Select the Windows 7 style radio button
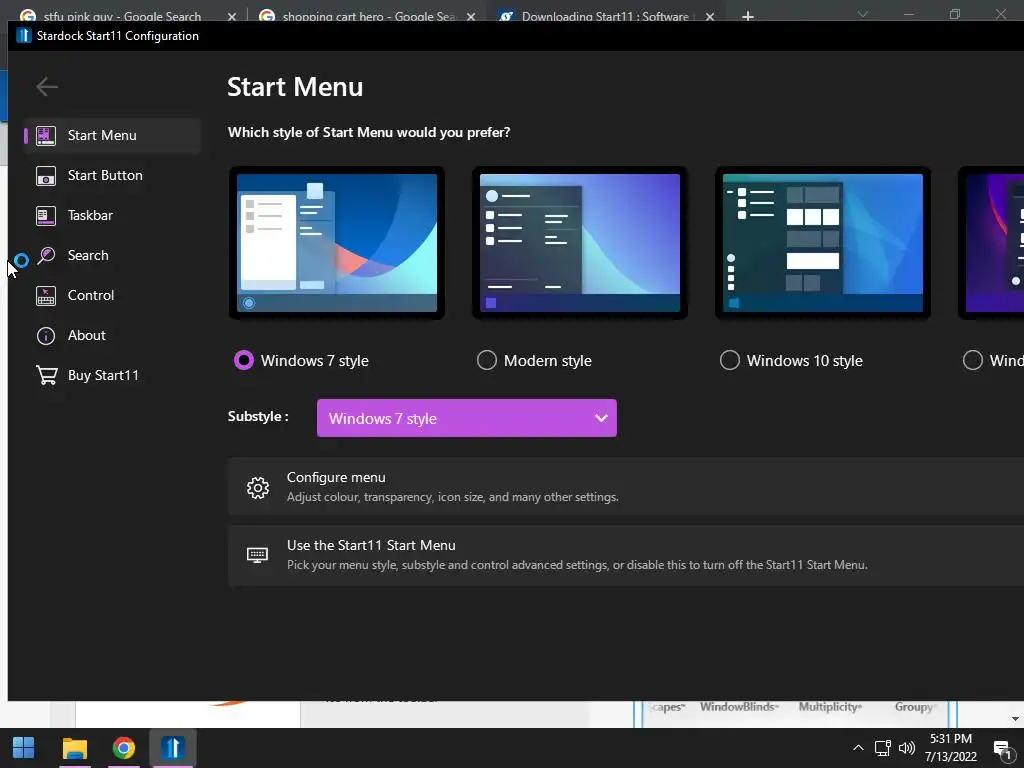1024x768 pixels. tap(244, 360)
